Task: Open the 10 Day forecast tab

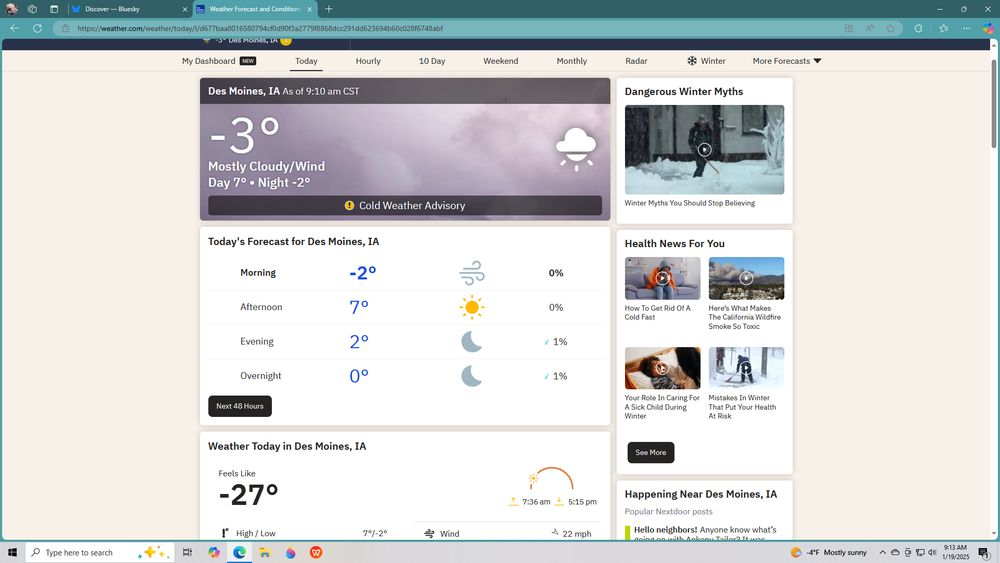Action: pos(432,61)
